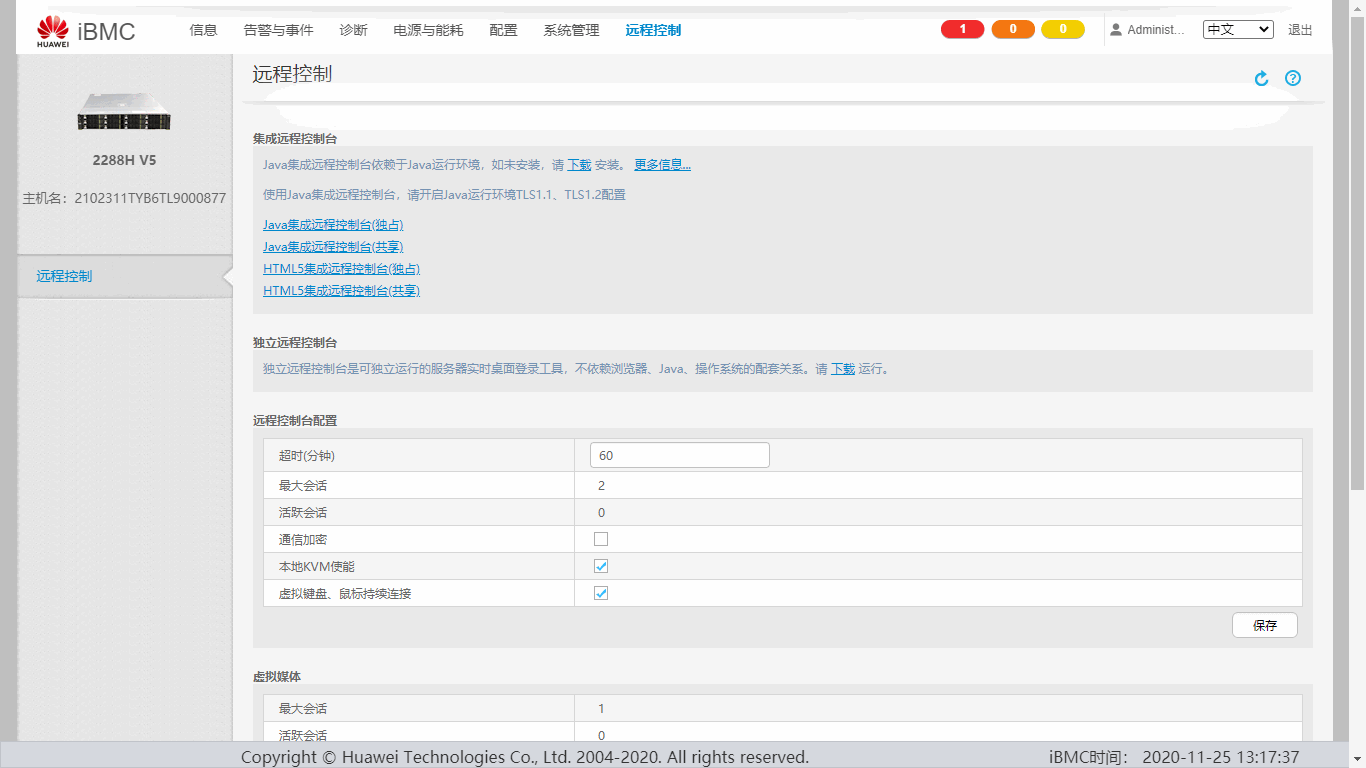Open the 电源与能耗 menu

428,30
